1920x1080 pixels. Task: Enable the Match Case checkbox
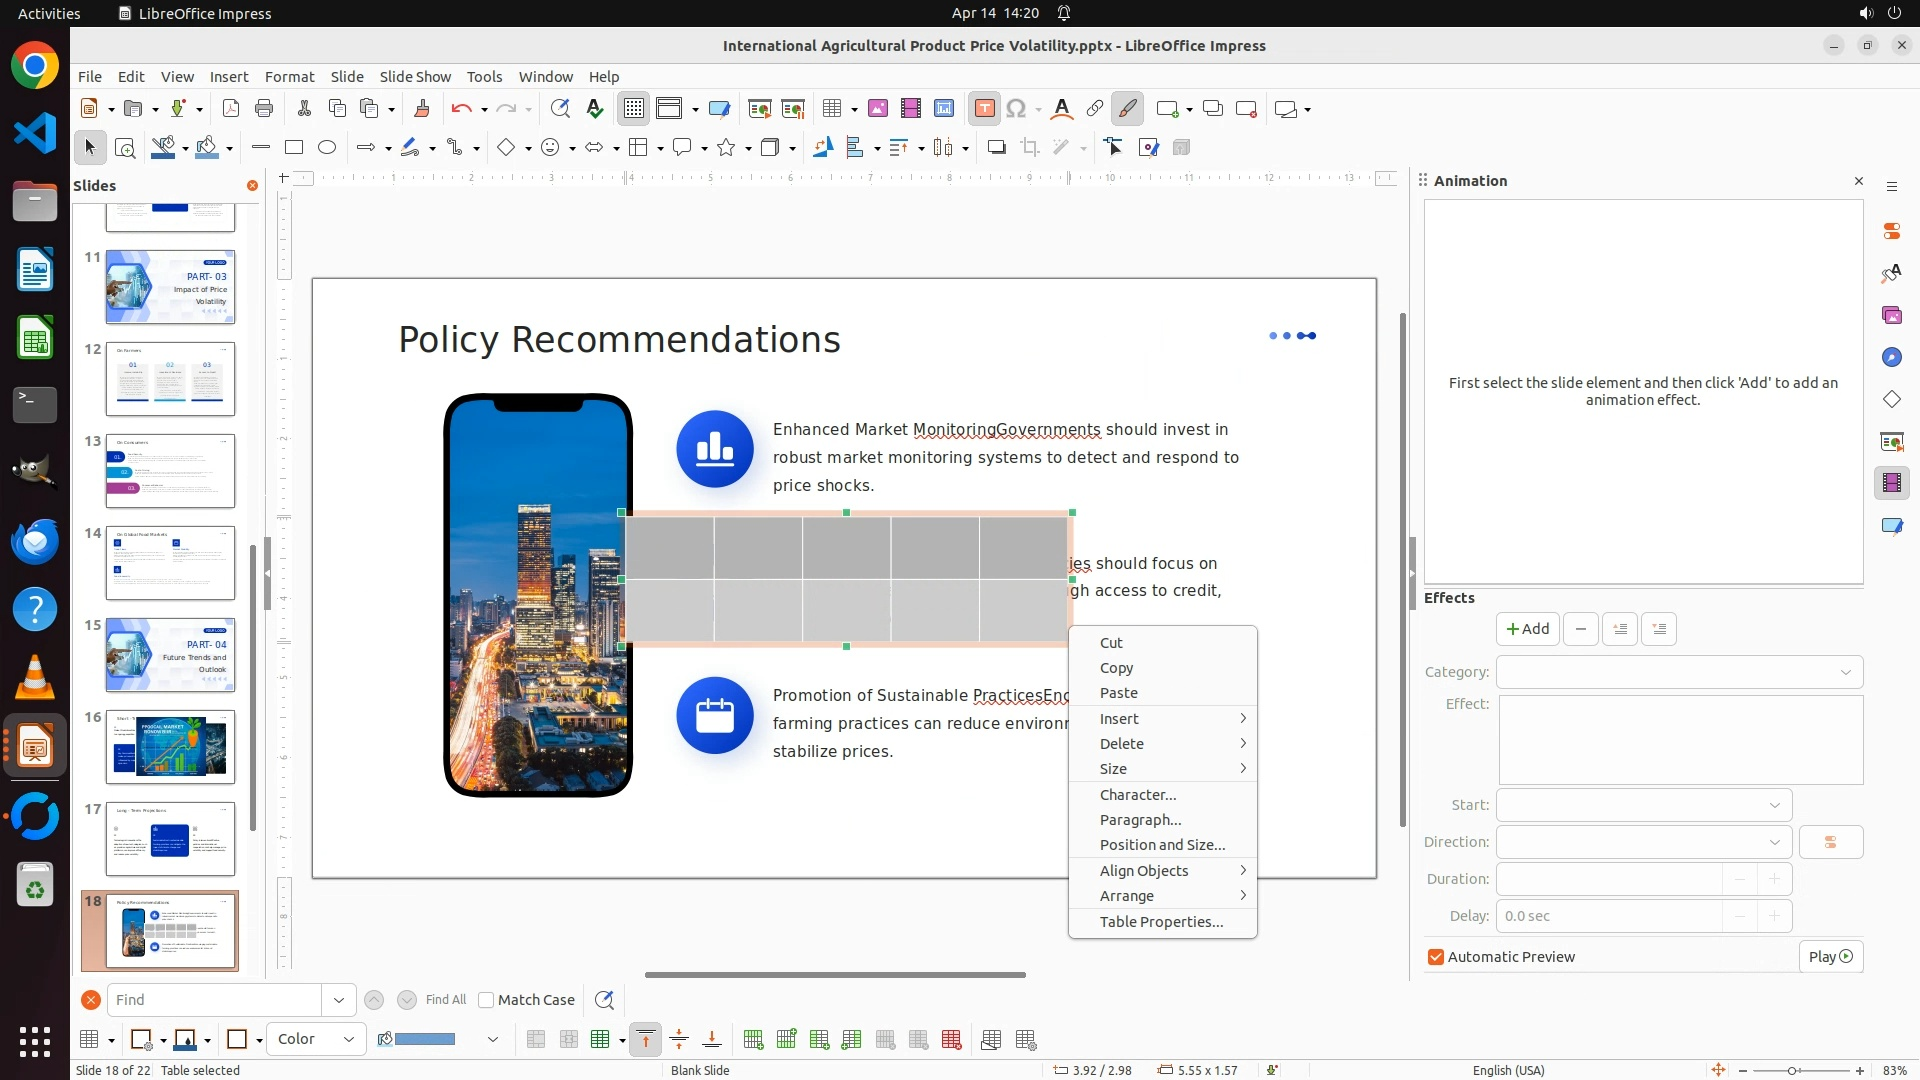[487, 1000]
